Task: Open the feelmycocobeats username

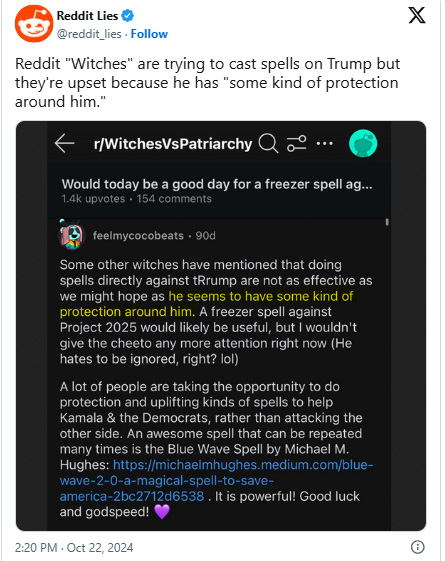Action: coord(138,236)
